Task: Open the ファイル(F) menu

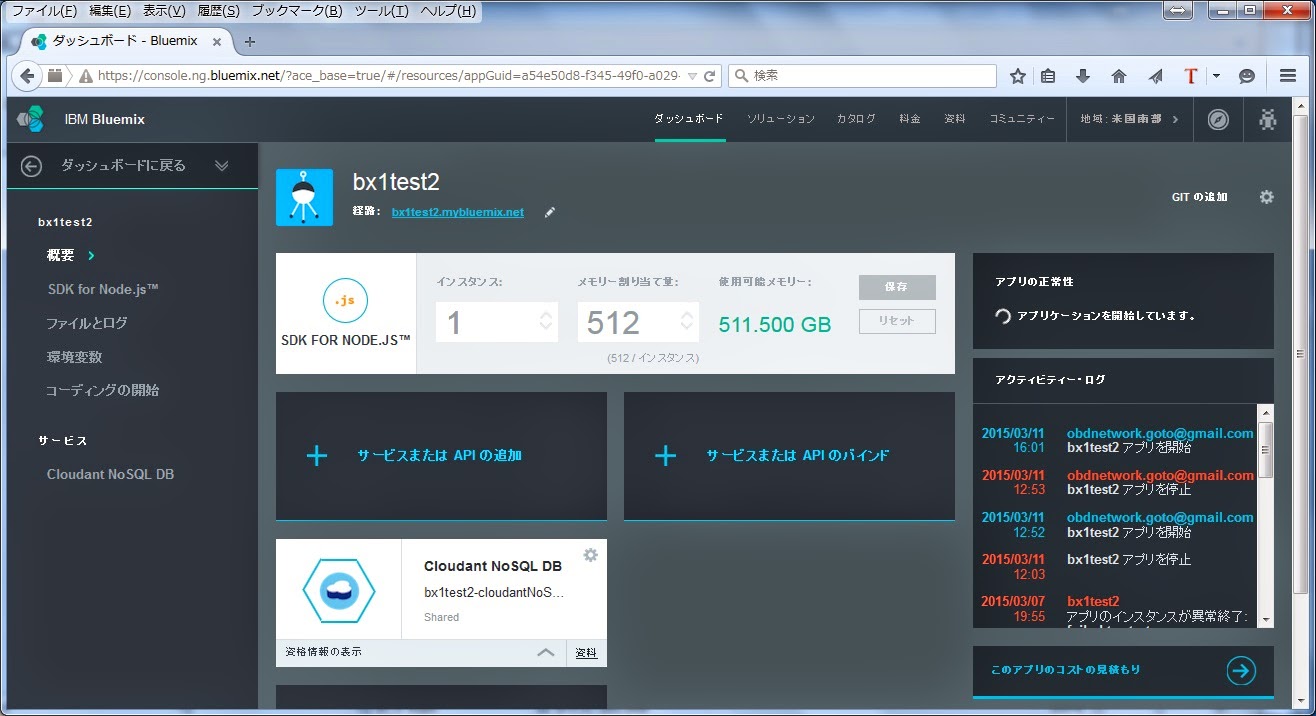Action: pyautogui.click(x=43, y=11)
